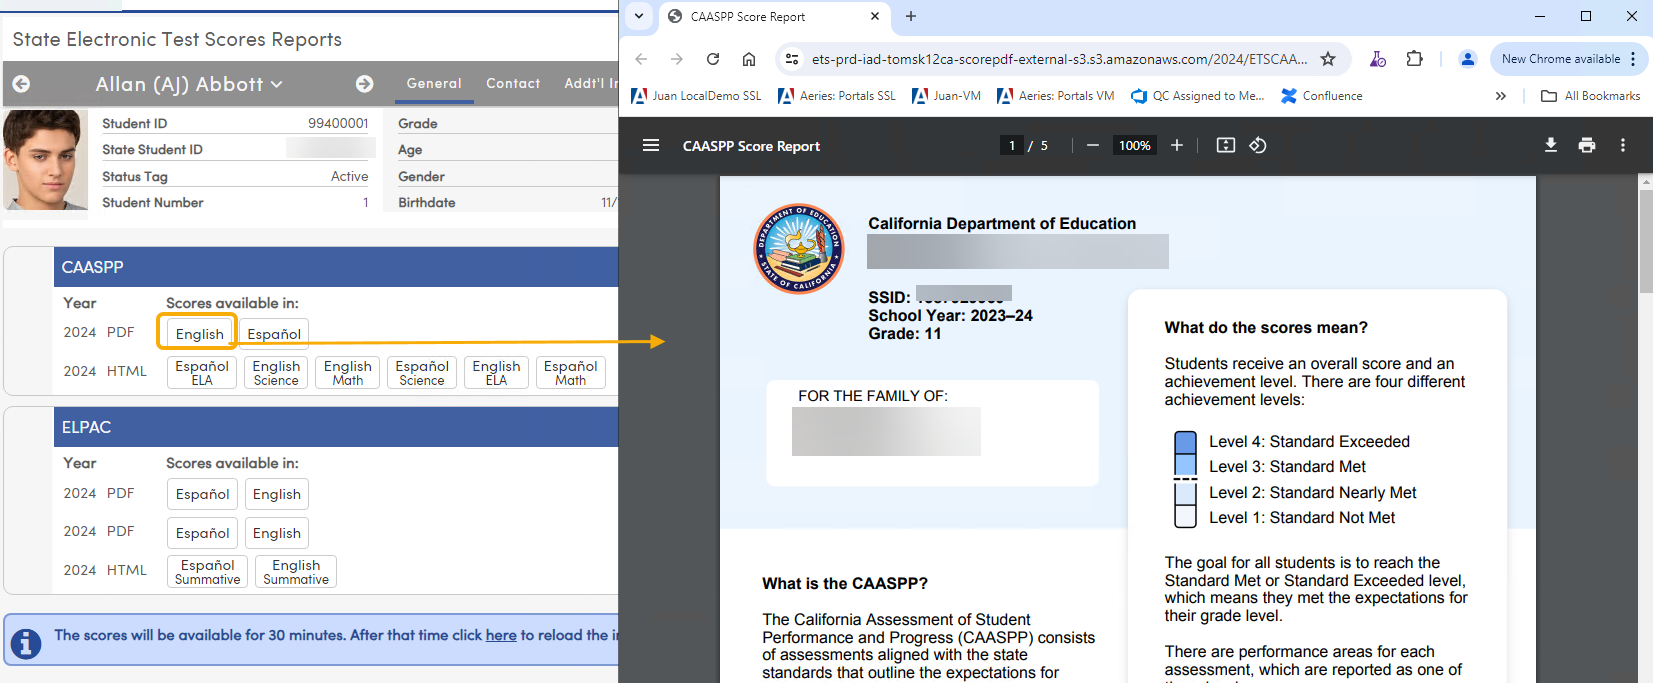Viewport: 1653px width, 683px height.
Task: Switch to the Contact tab
Action: [x=513, y=84]
